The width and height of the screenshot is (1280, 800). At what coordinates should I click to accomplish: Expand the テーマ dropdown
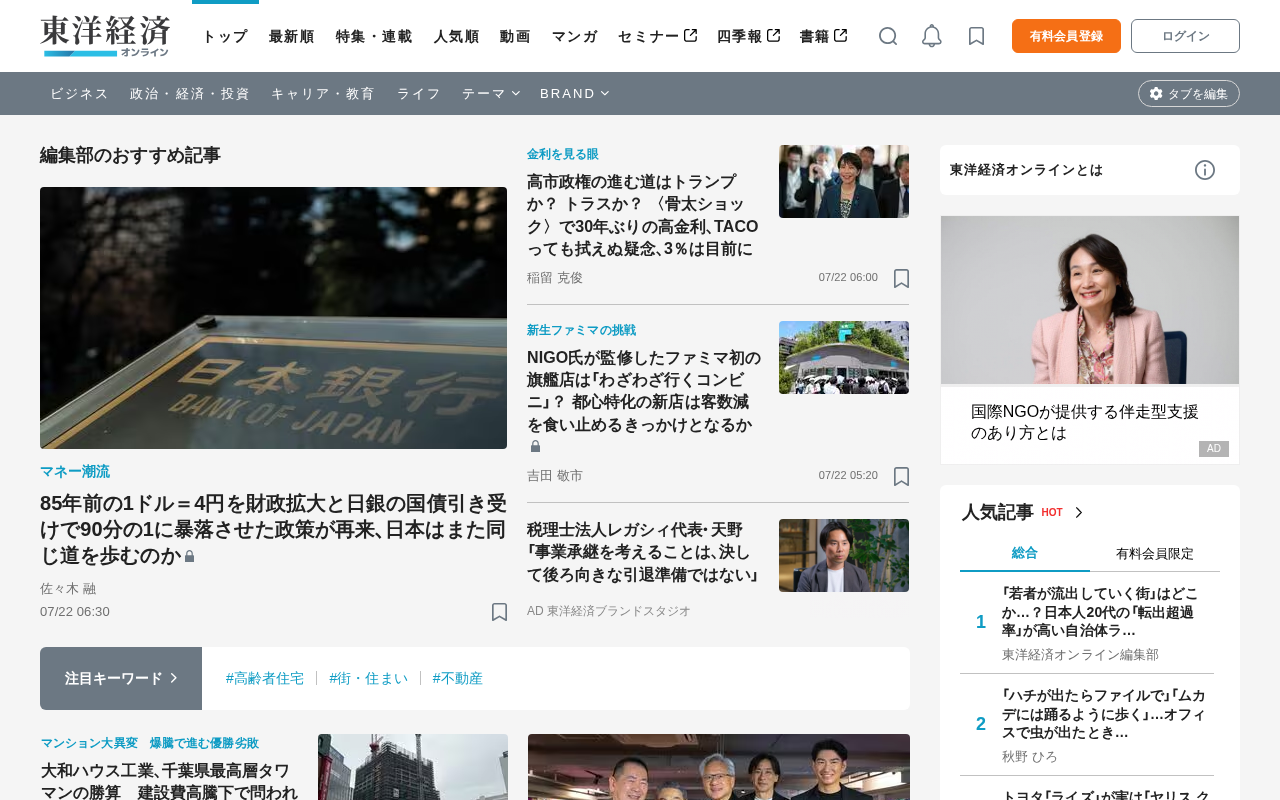click(x=491, y=93)
